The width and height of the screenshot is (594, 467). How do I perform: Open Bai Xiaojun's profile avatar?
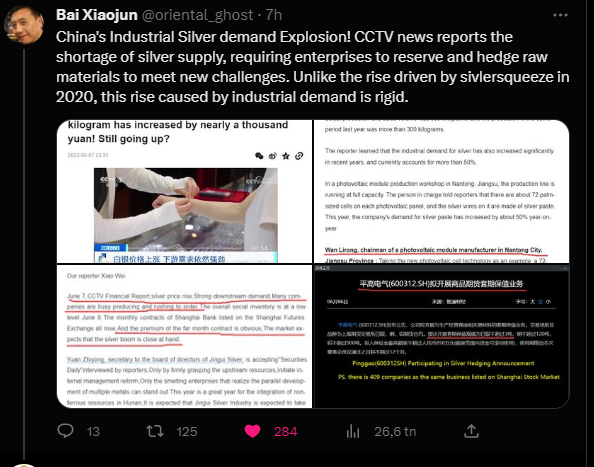(x=23, y=25)
